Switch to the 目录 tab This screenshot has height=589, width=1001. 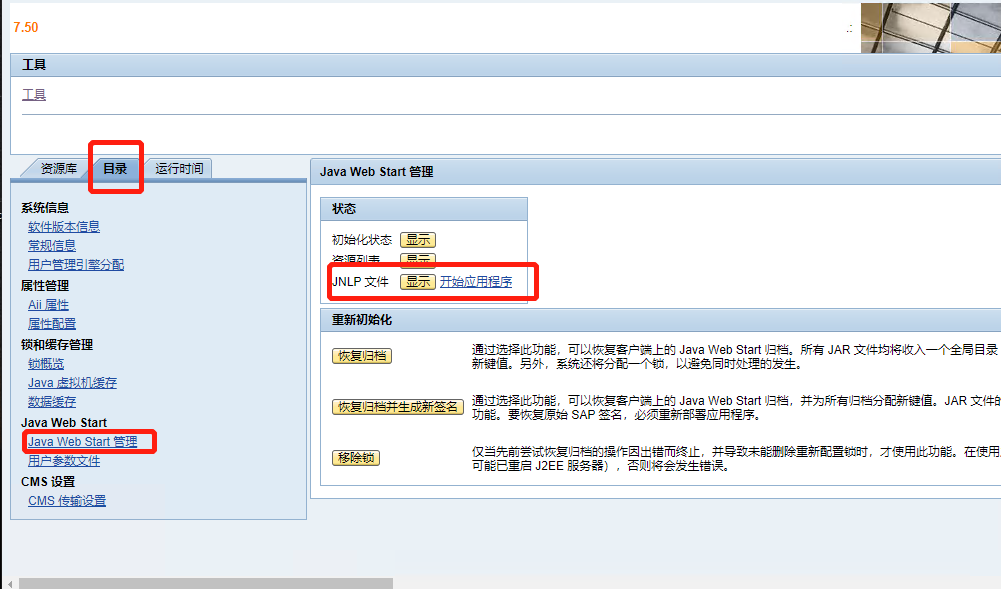click(115, 168)
